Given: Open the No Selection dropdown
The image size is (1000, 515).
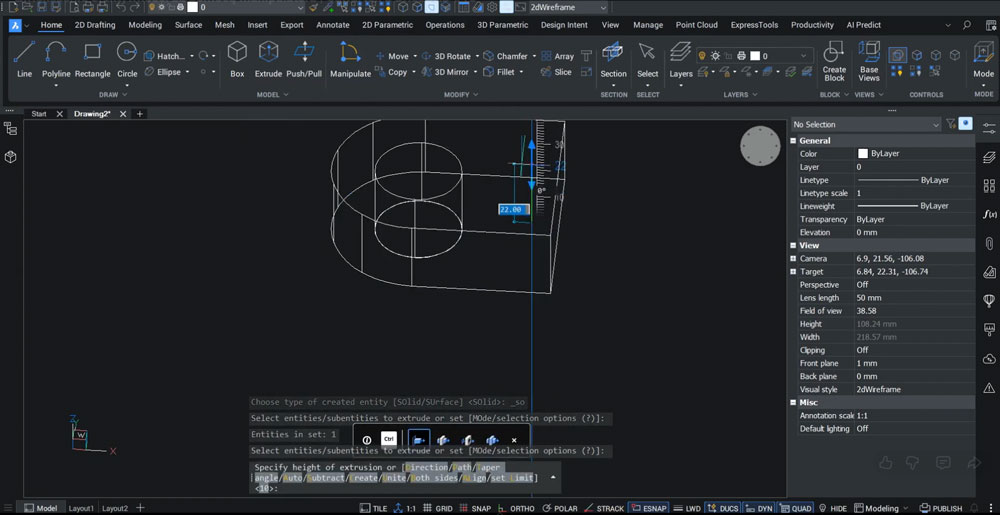Looking at the screenshot, I should [866, 124].
